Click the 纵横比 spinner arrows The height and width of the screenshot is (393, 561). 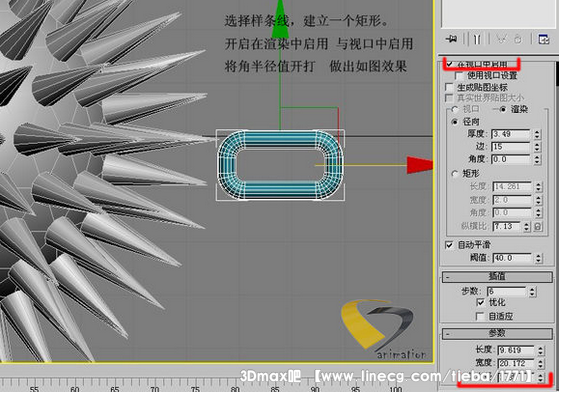pos(526,227)
